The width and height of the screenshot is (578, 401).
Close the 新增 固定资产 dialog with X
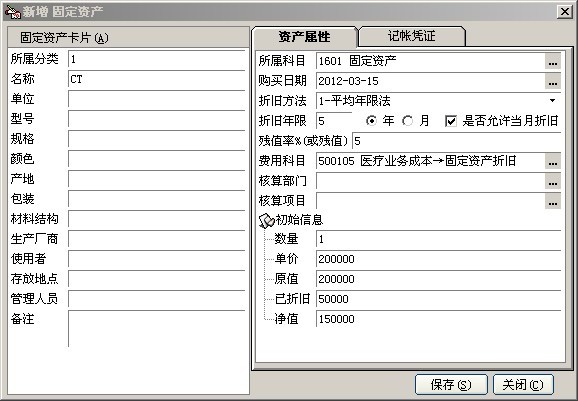point(564,12)
